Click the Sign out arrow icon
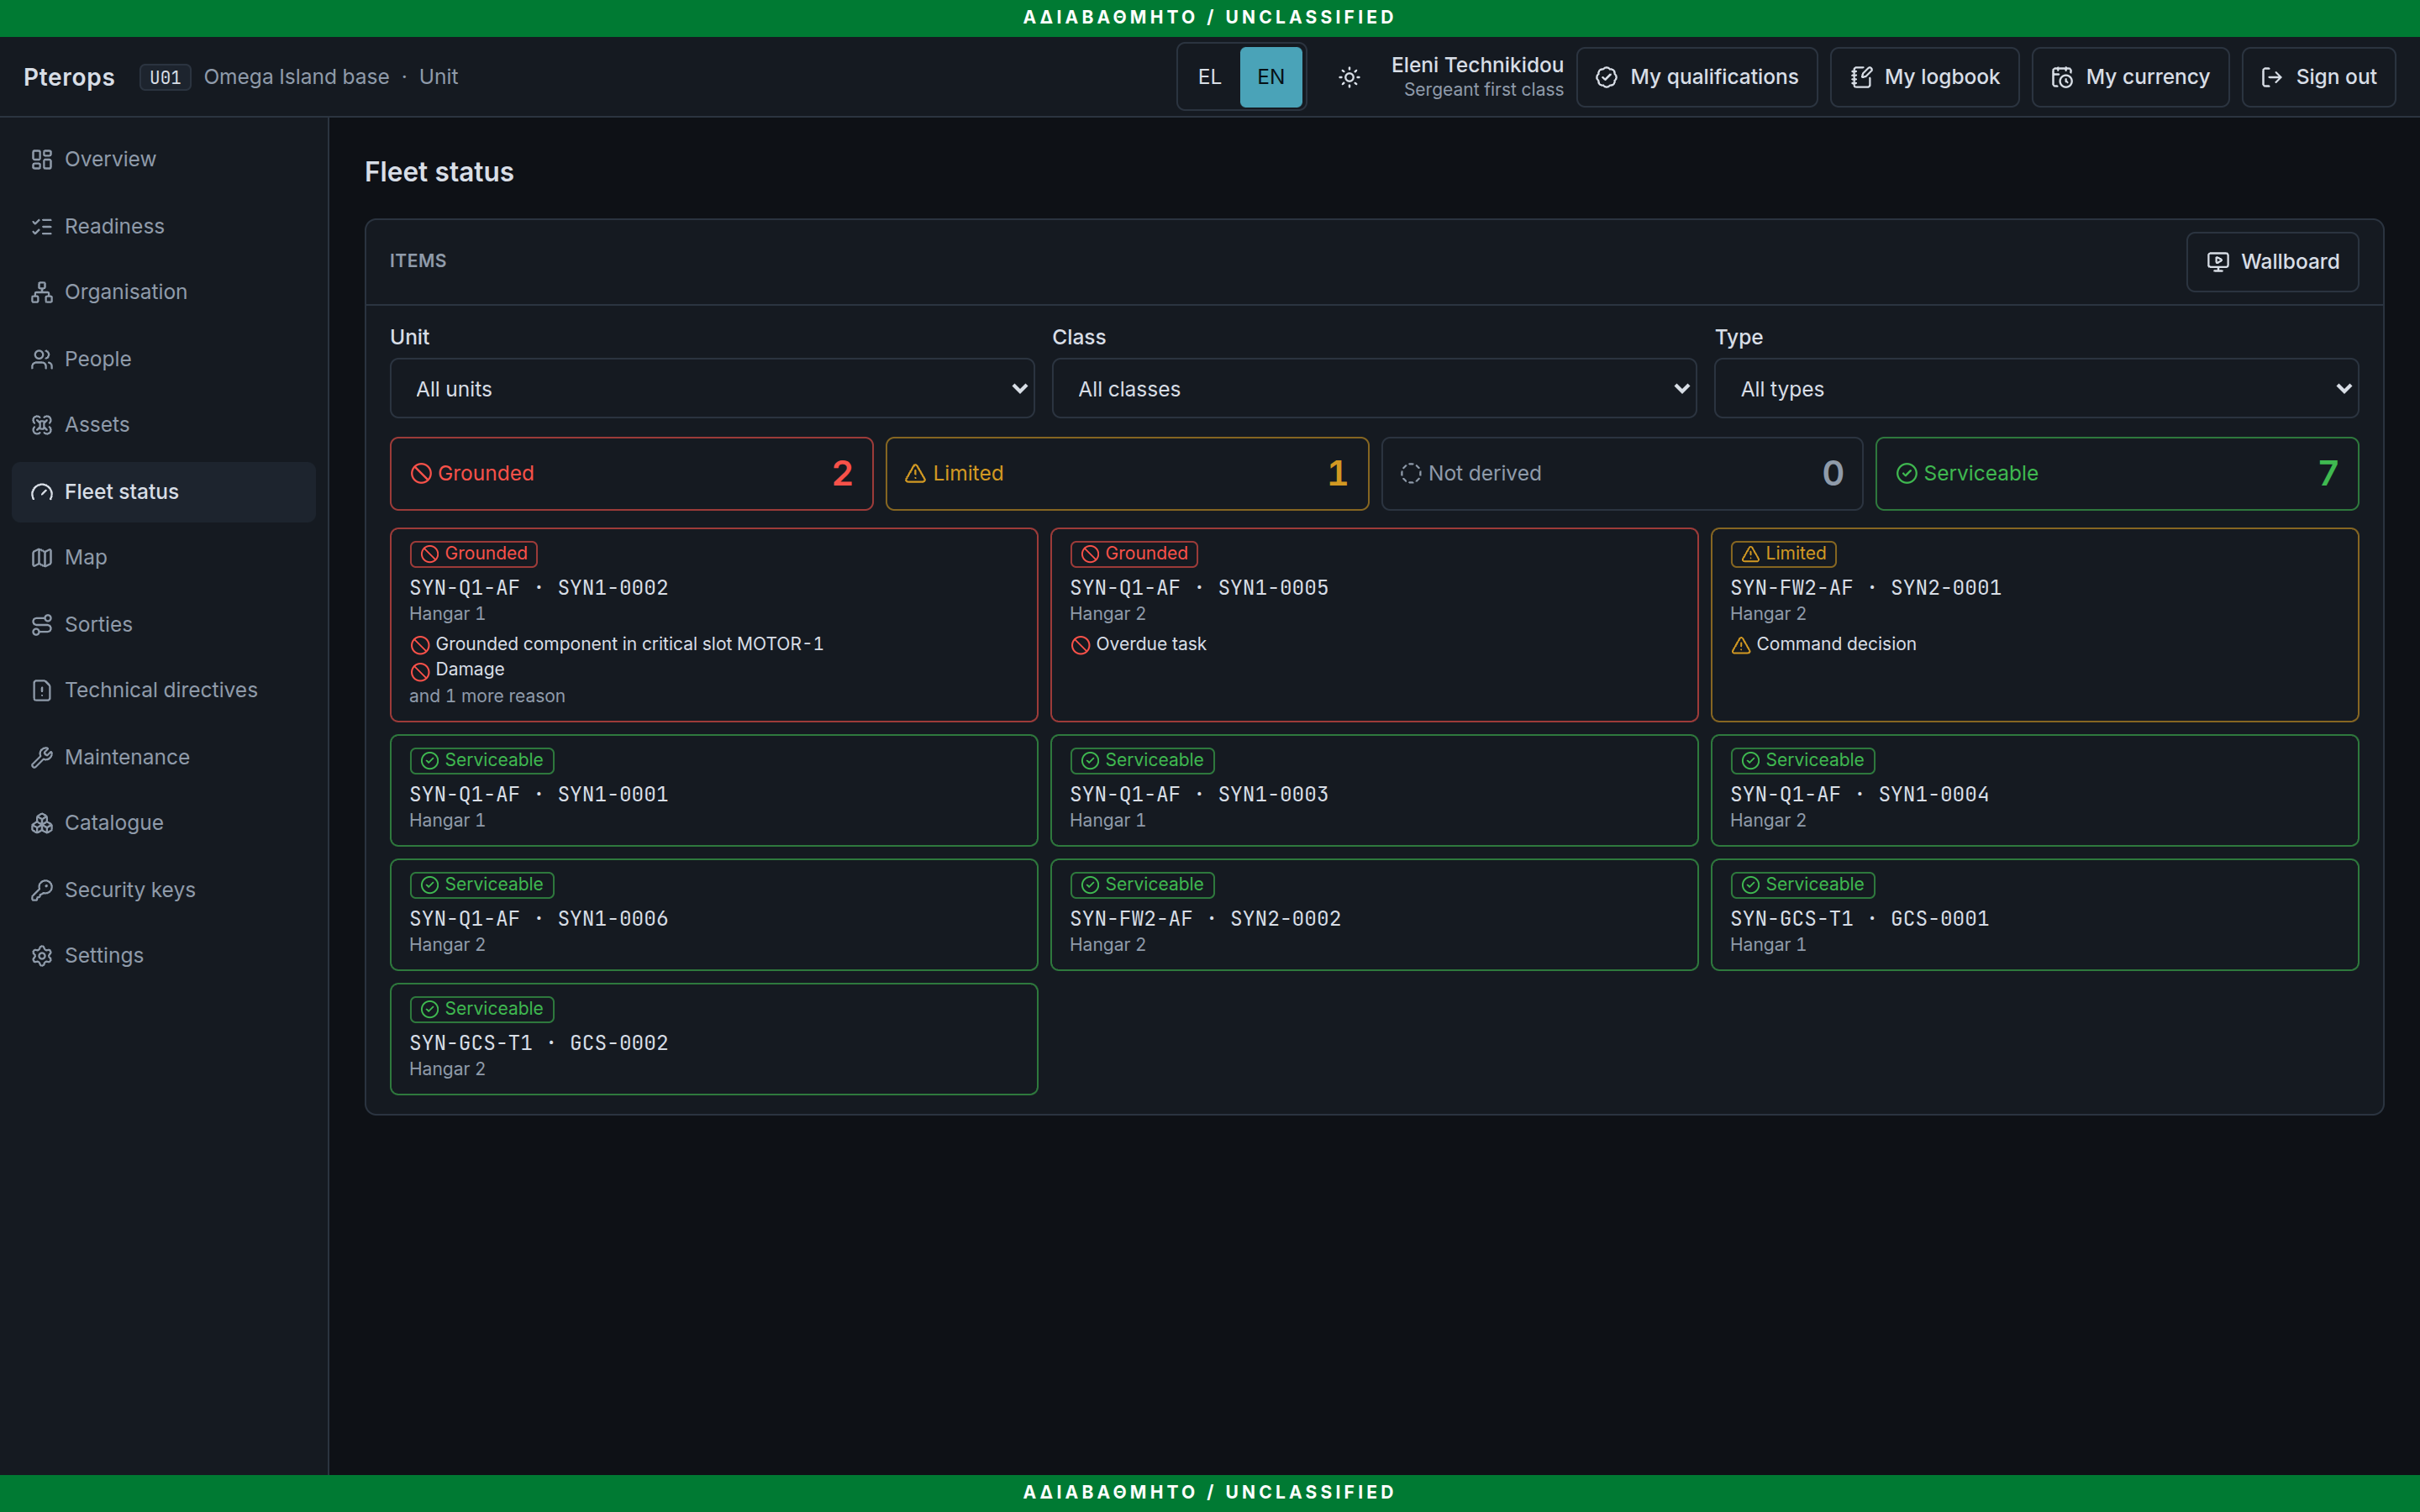The width and height of the screenshot is (2420, 1512). [2271, 77]
